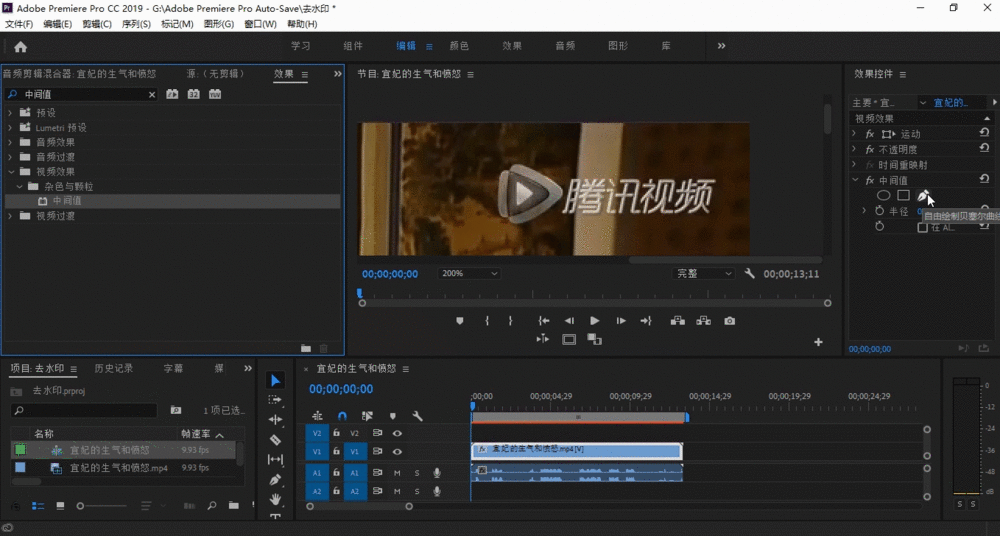This screenshot has height=536, width=1000.
Task: Step back one frame
Action: (x=570, y=321)
